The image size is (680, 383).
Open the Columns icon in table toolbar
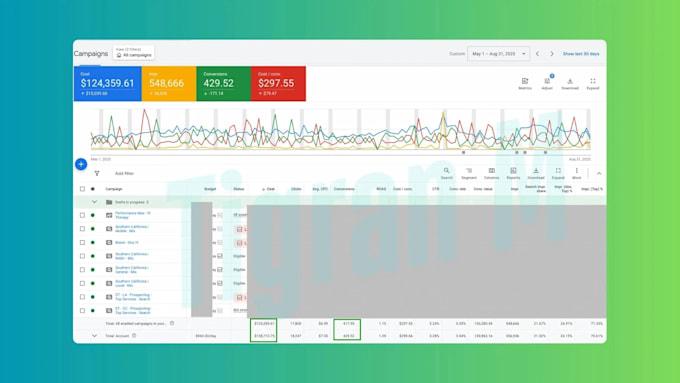(x=491, y=171)
